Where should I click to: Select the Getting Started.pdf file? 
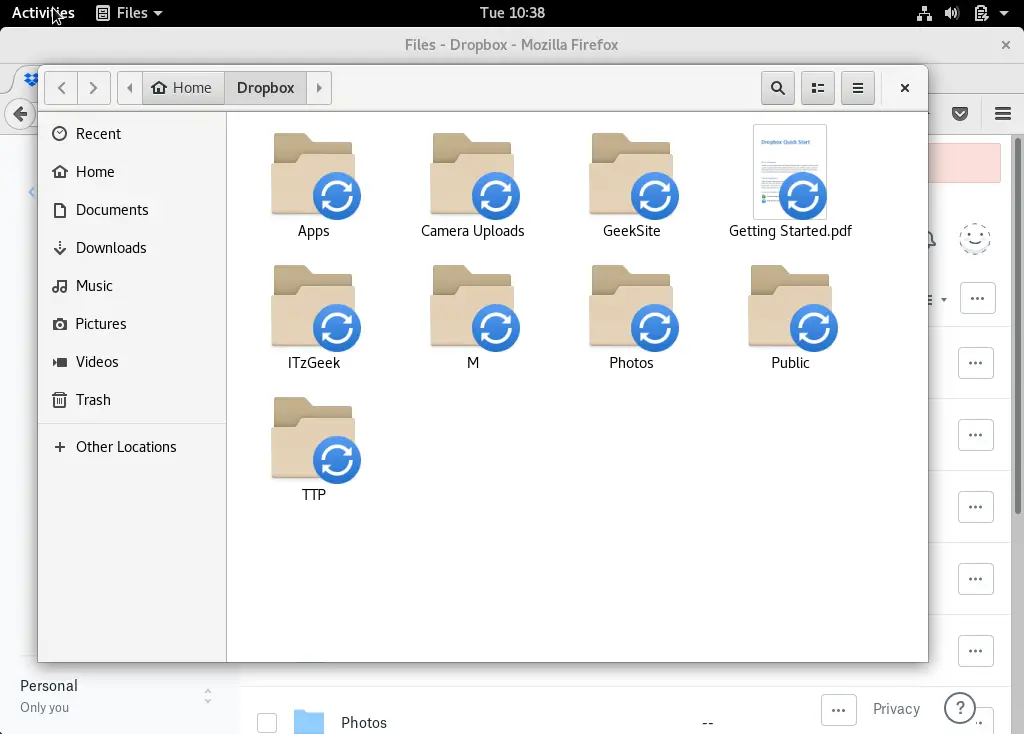pyautogui.click(x=790, y=183)
